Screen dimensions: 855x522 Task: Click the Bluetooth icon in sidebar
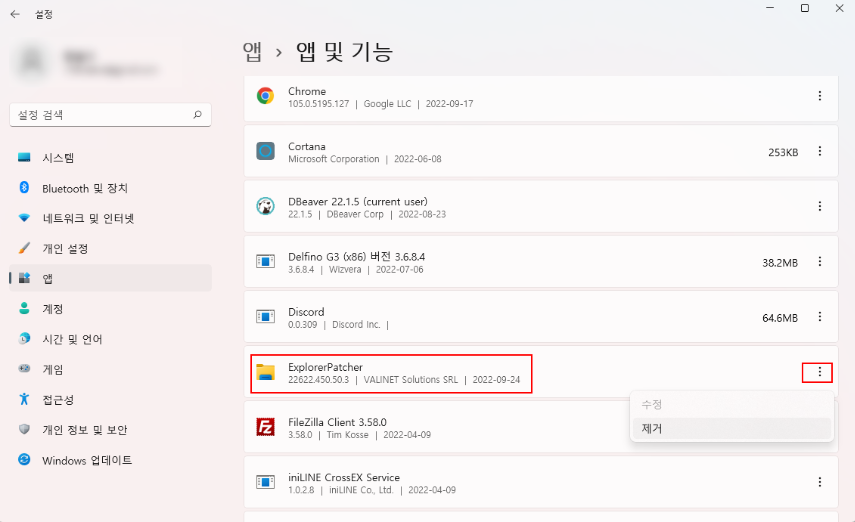24,188
